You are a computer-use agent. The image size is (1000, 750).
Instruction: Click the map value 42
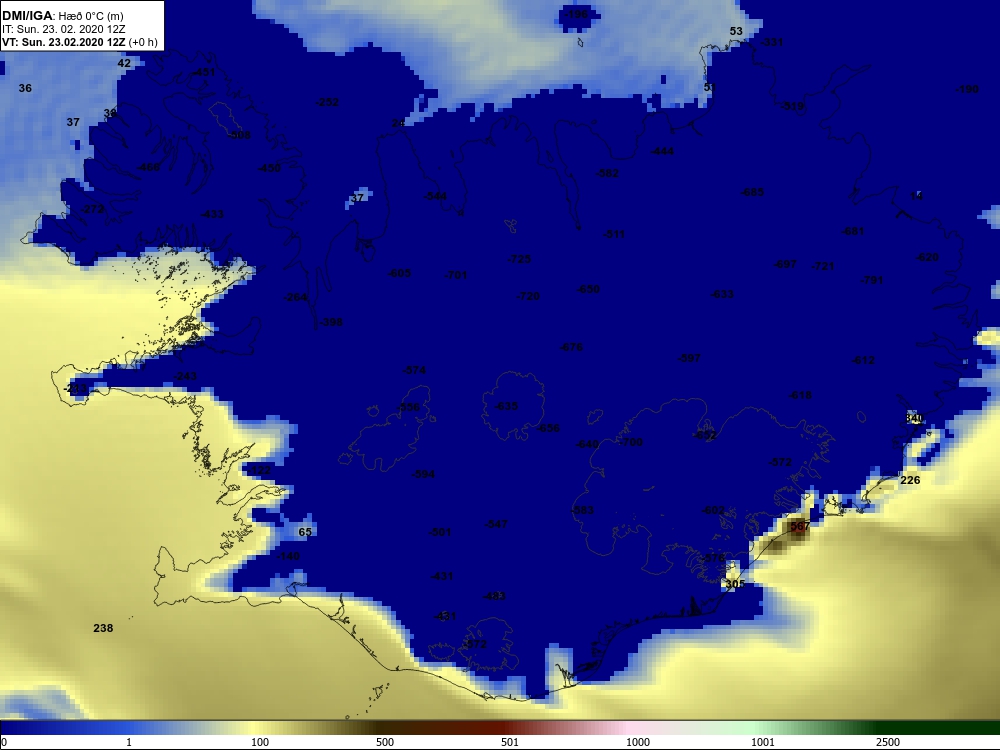point(124,63)
